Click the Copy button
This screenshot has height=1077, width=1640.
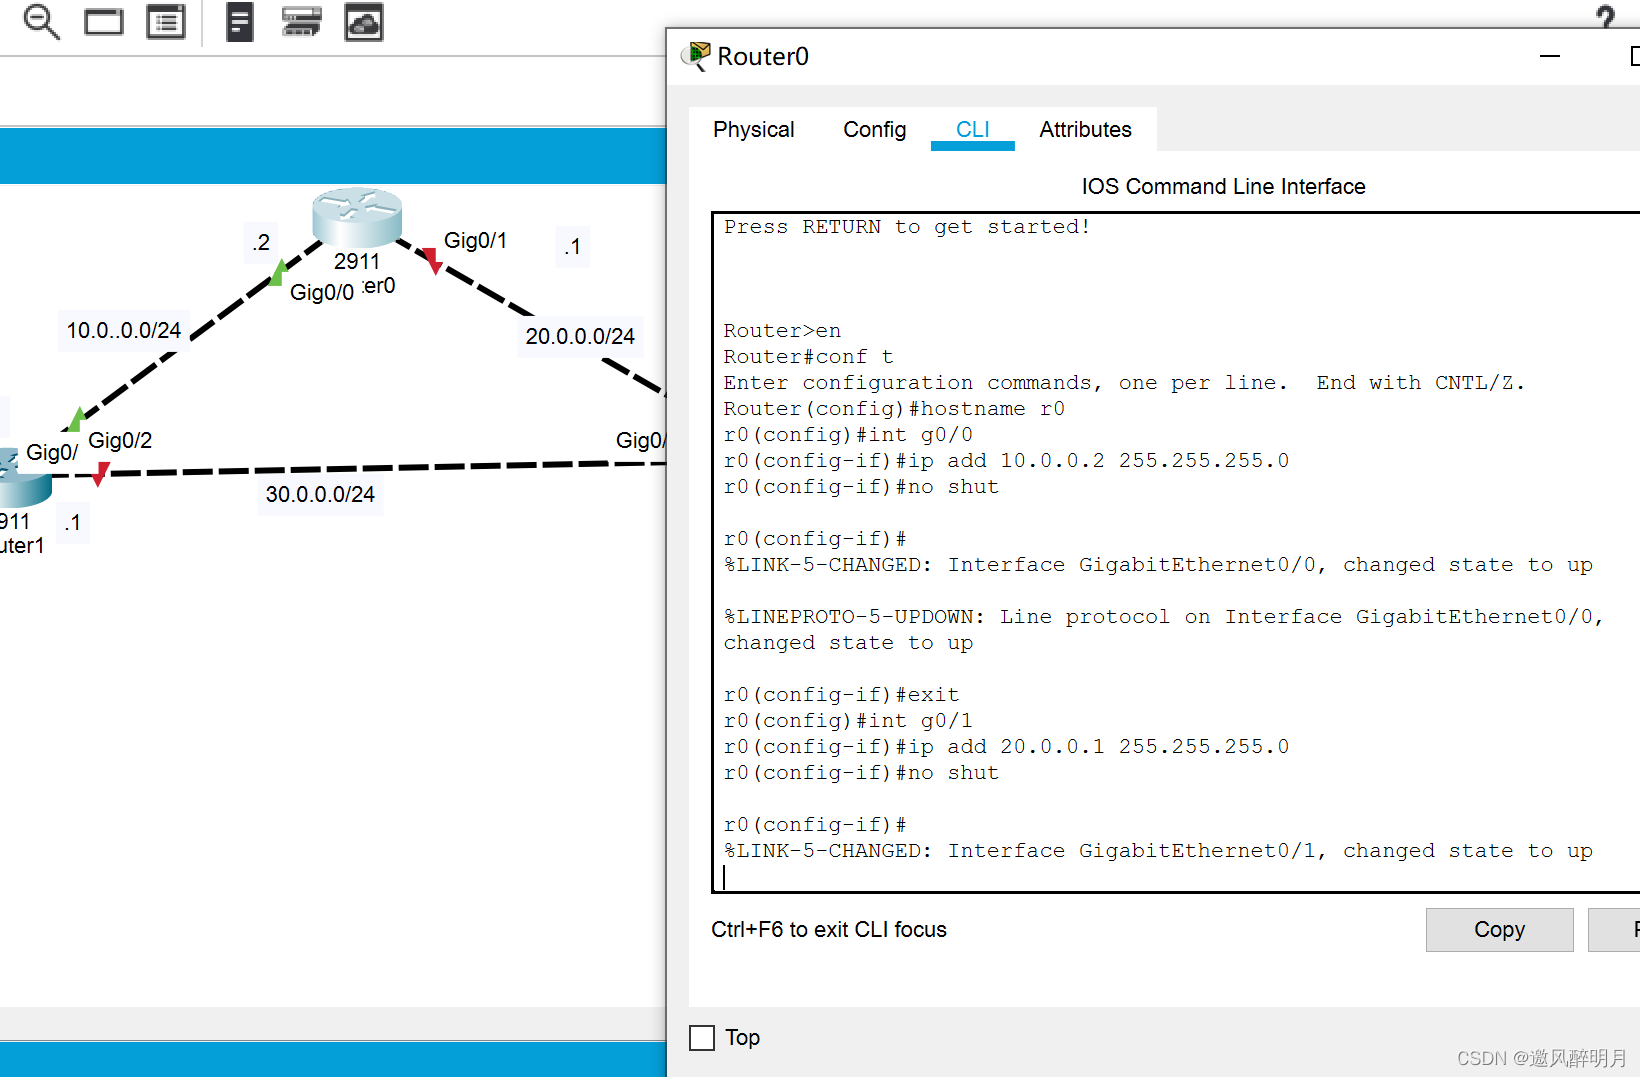pos(1499,930)
